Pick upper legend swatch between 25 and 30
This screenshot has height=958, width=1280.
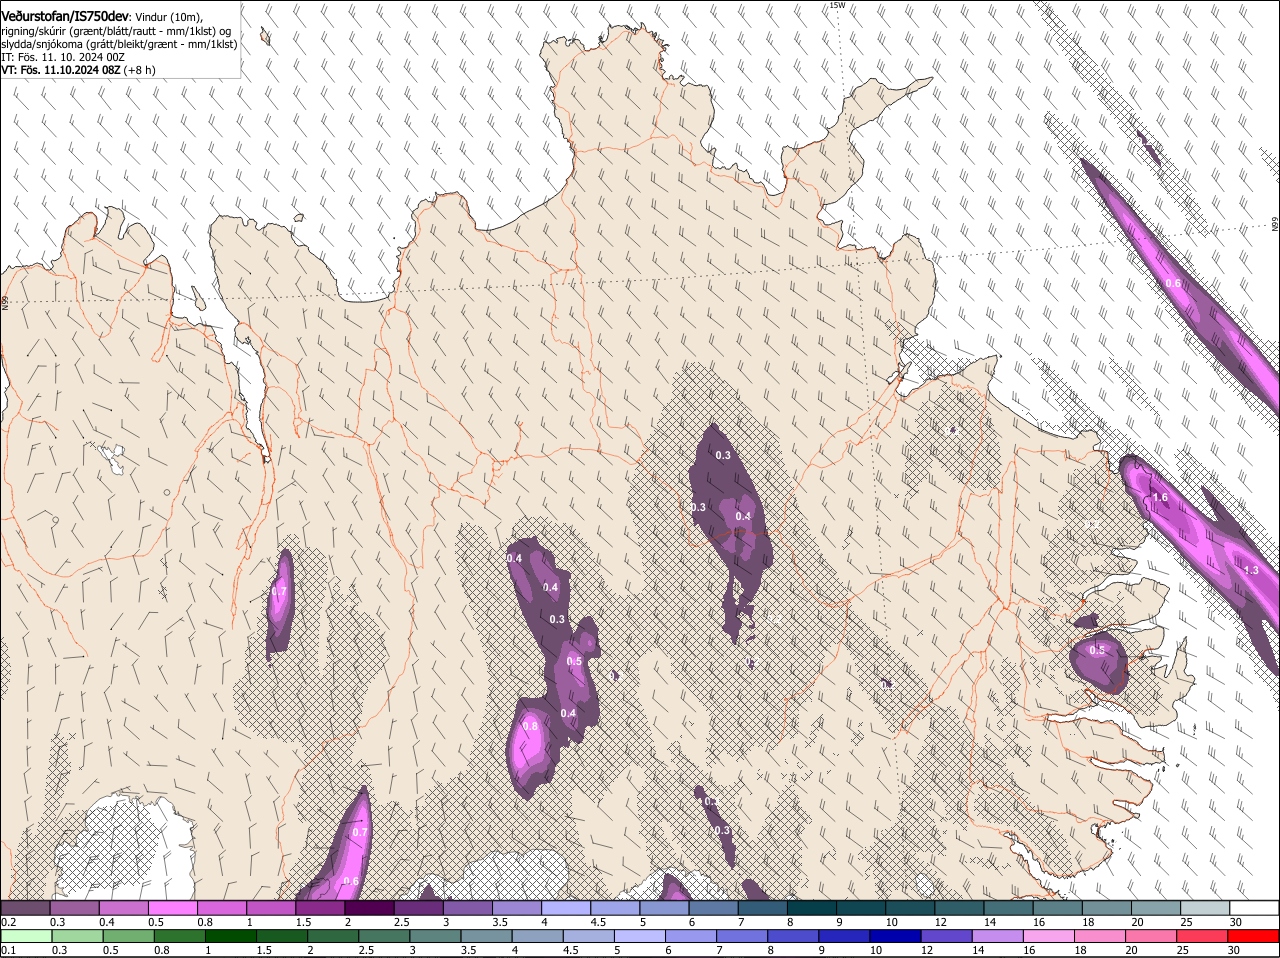point(1206,907)
